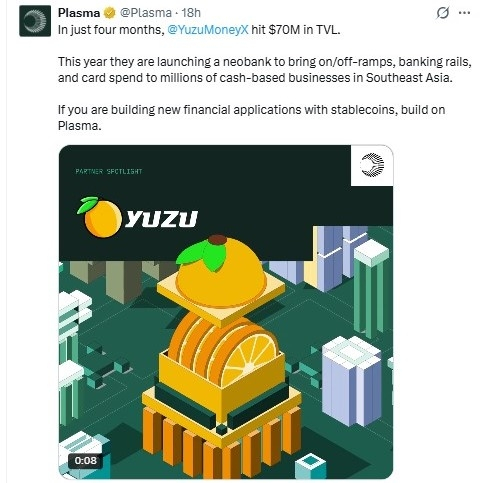Click the YUZU wordmark in the video
Screen dimensions: 480x483
coord(161,219)
